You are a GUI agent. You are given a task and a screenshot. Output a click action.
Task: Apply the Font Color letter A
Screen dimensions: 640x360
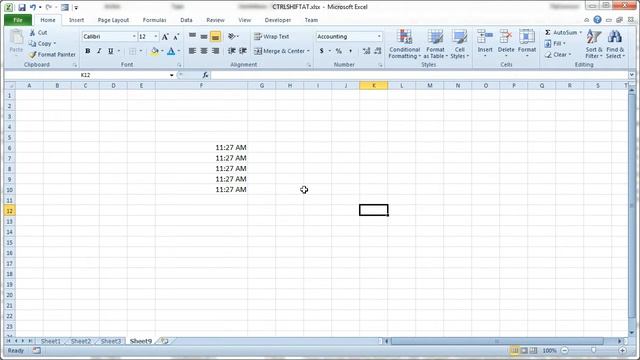tap(171, 51)
